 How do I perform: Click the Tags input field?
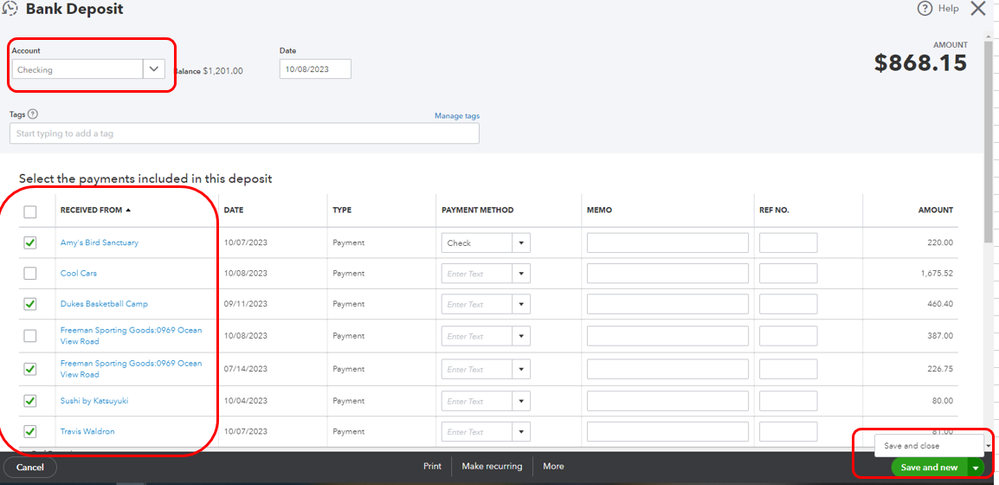(x=244, y=134)
